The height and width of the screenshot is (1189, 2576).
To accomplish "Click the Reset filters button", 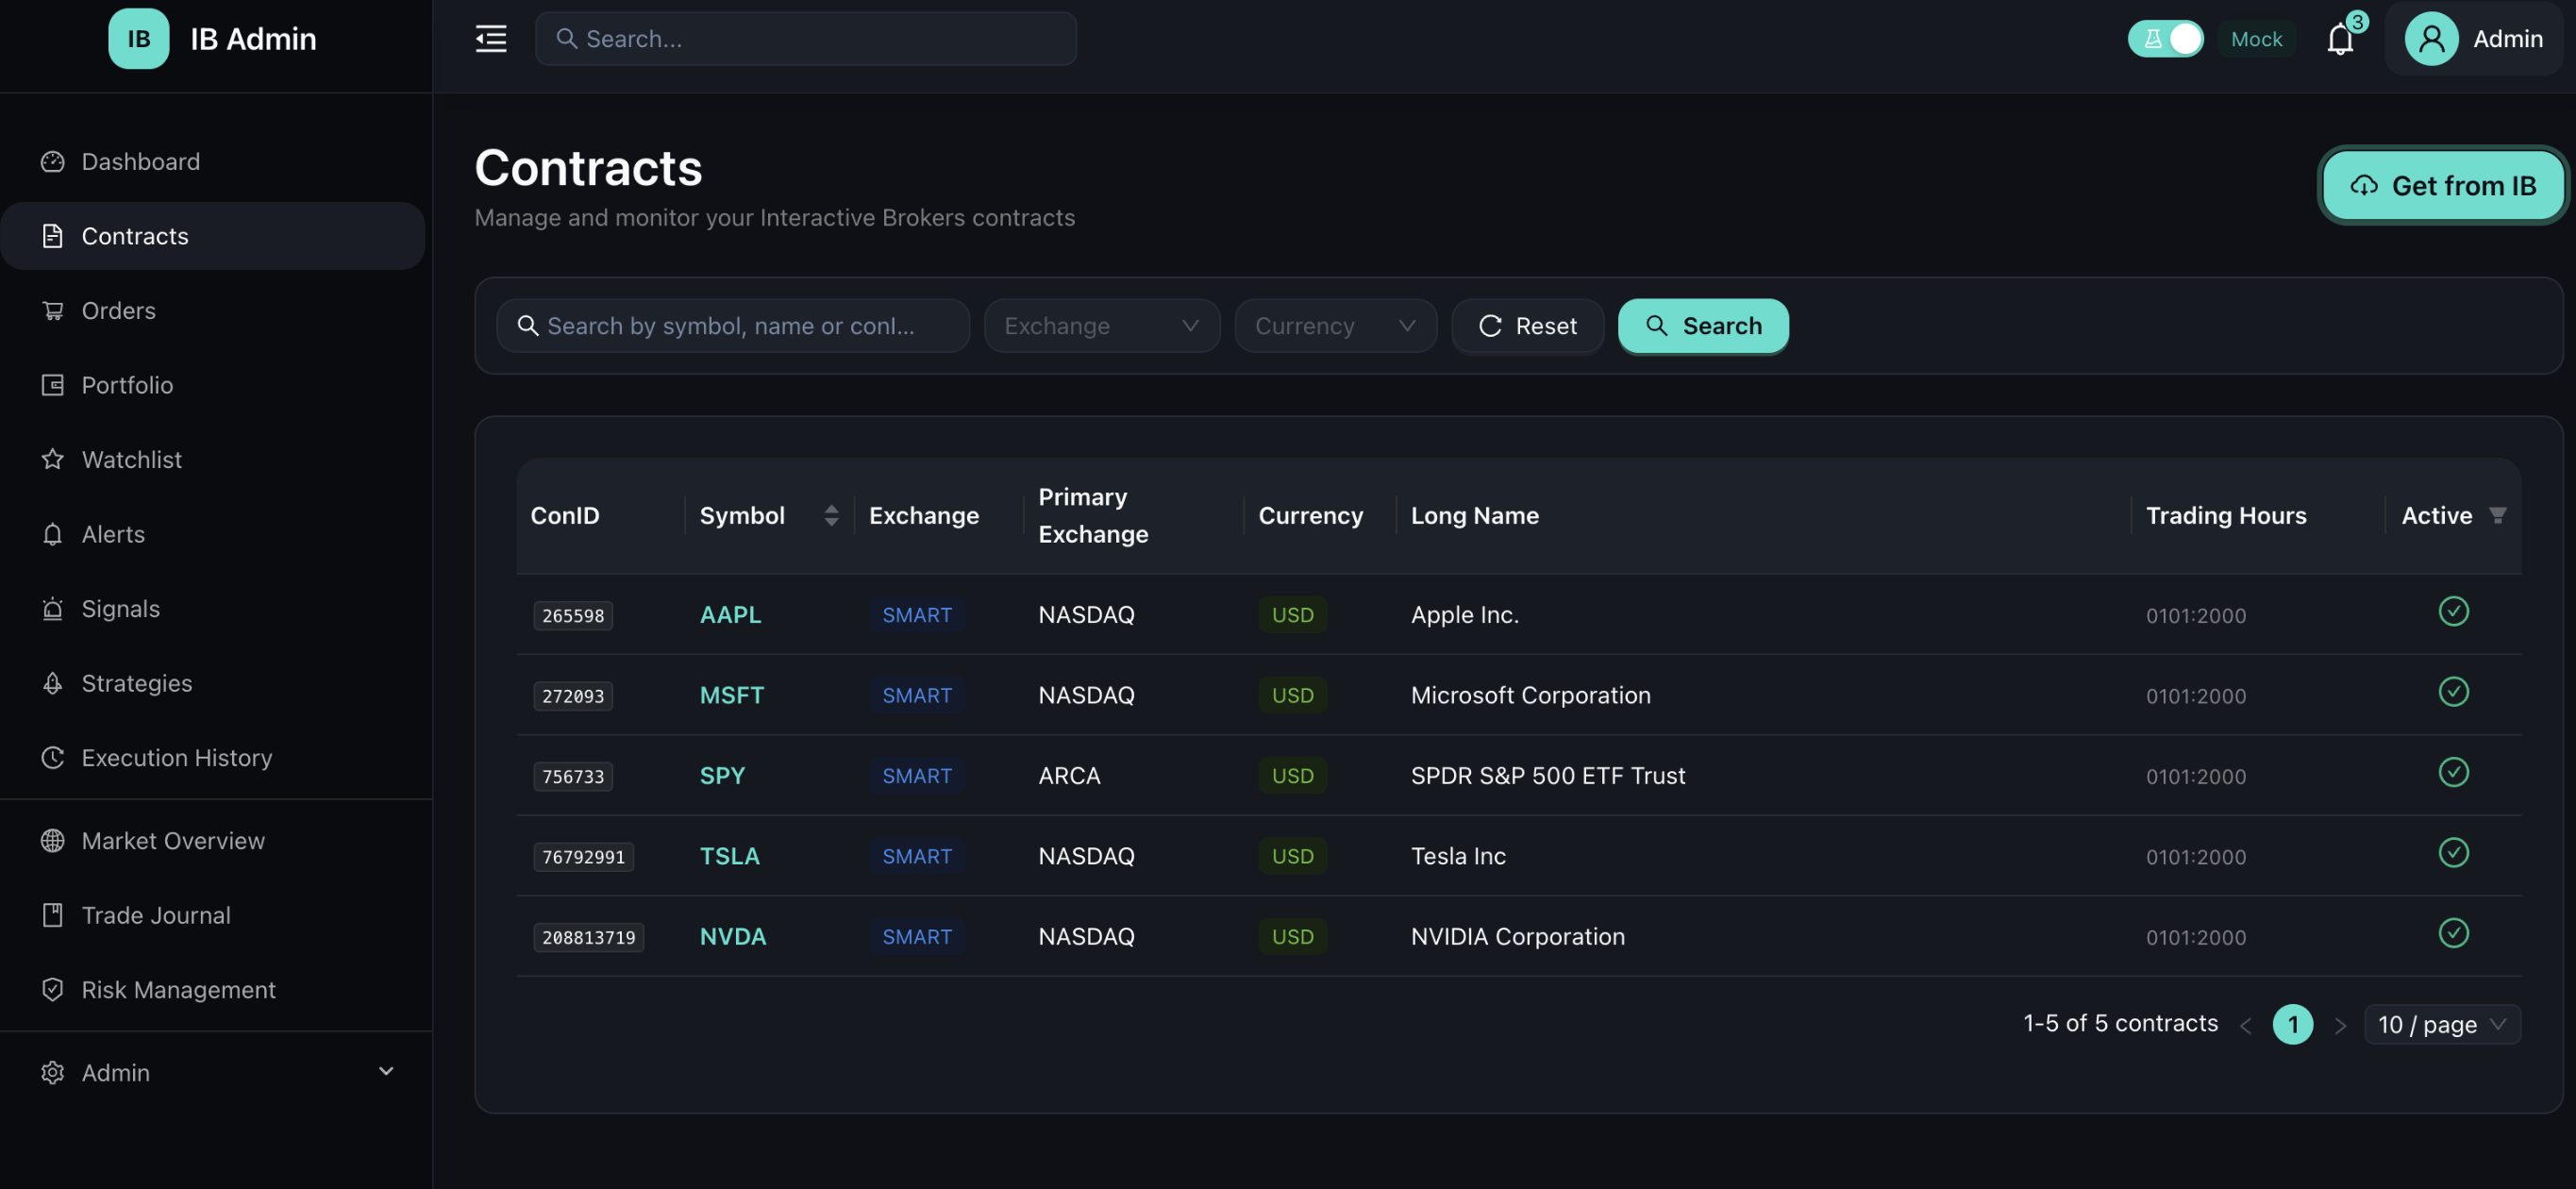I will pyautogui.click(x=1527, y=325).
